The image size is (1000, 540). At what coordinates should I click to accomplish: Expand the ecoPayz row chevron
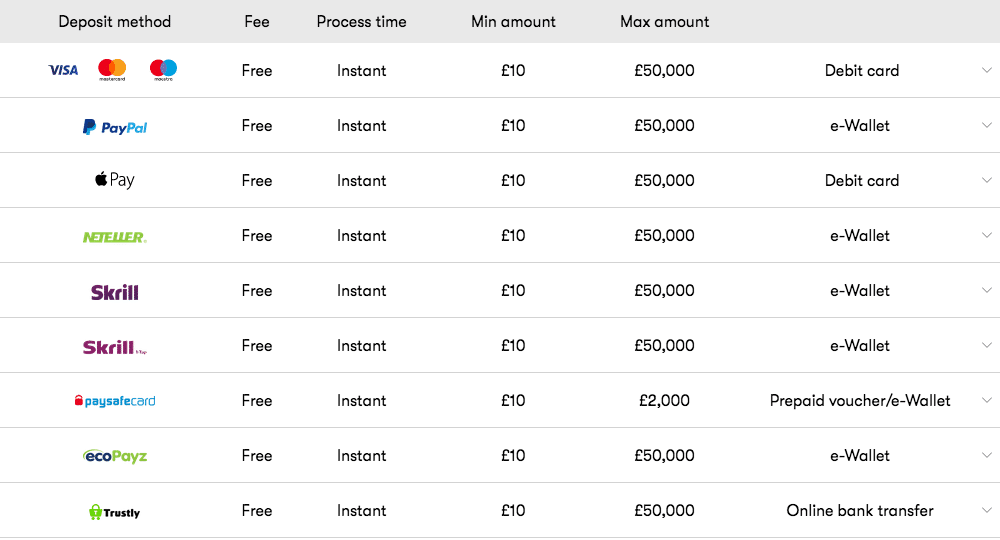(987, 455)
